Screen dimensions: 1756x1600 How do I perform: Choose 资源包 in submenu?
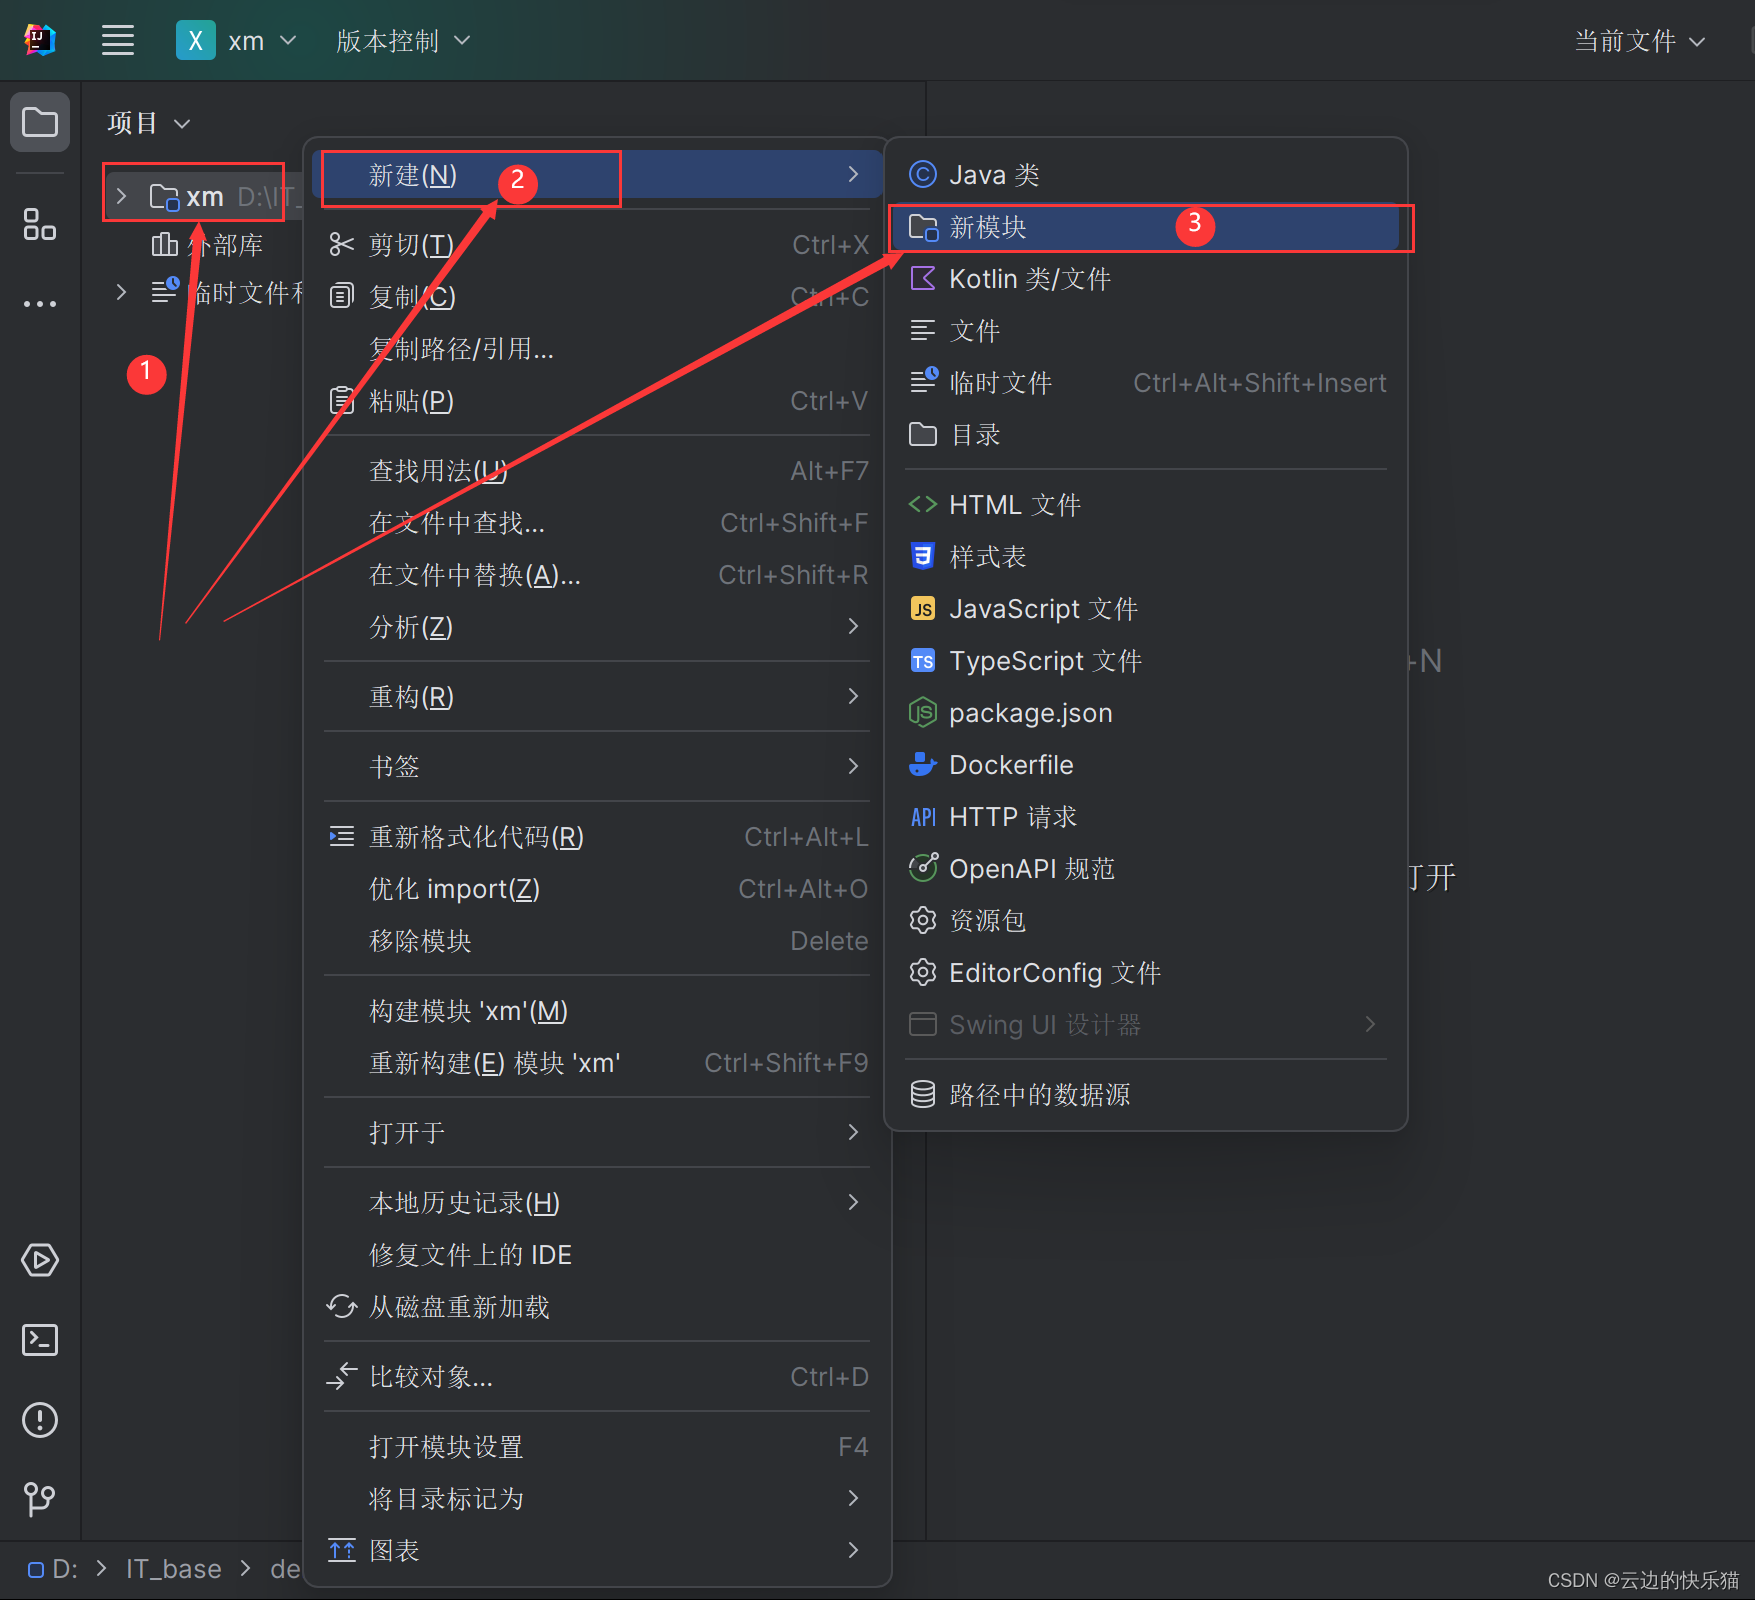[1146, 920]
